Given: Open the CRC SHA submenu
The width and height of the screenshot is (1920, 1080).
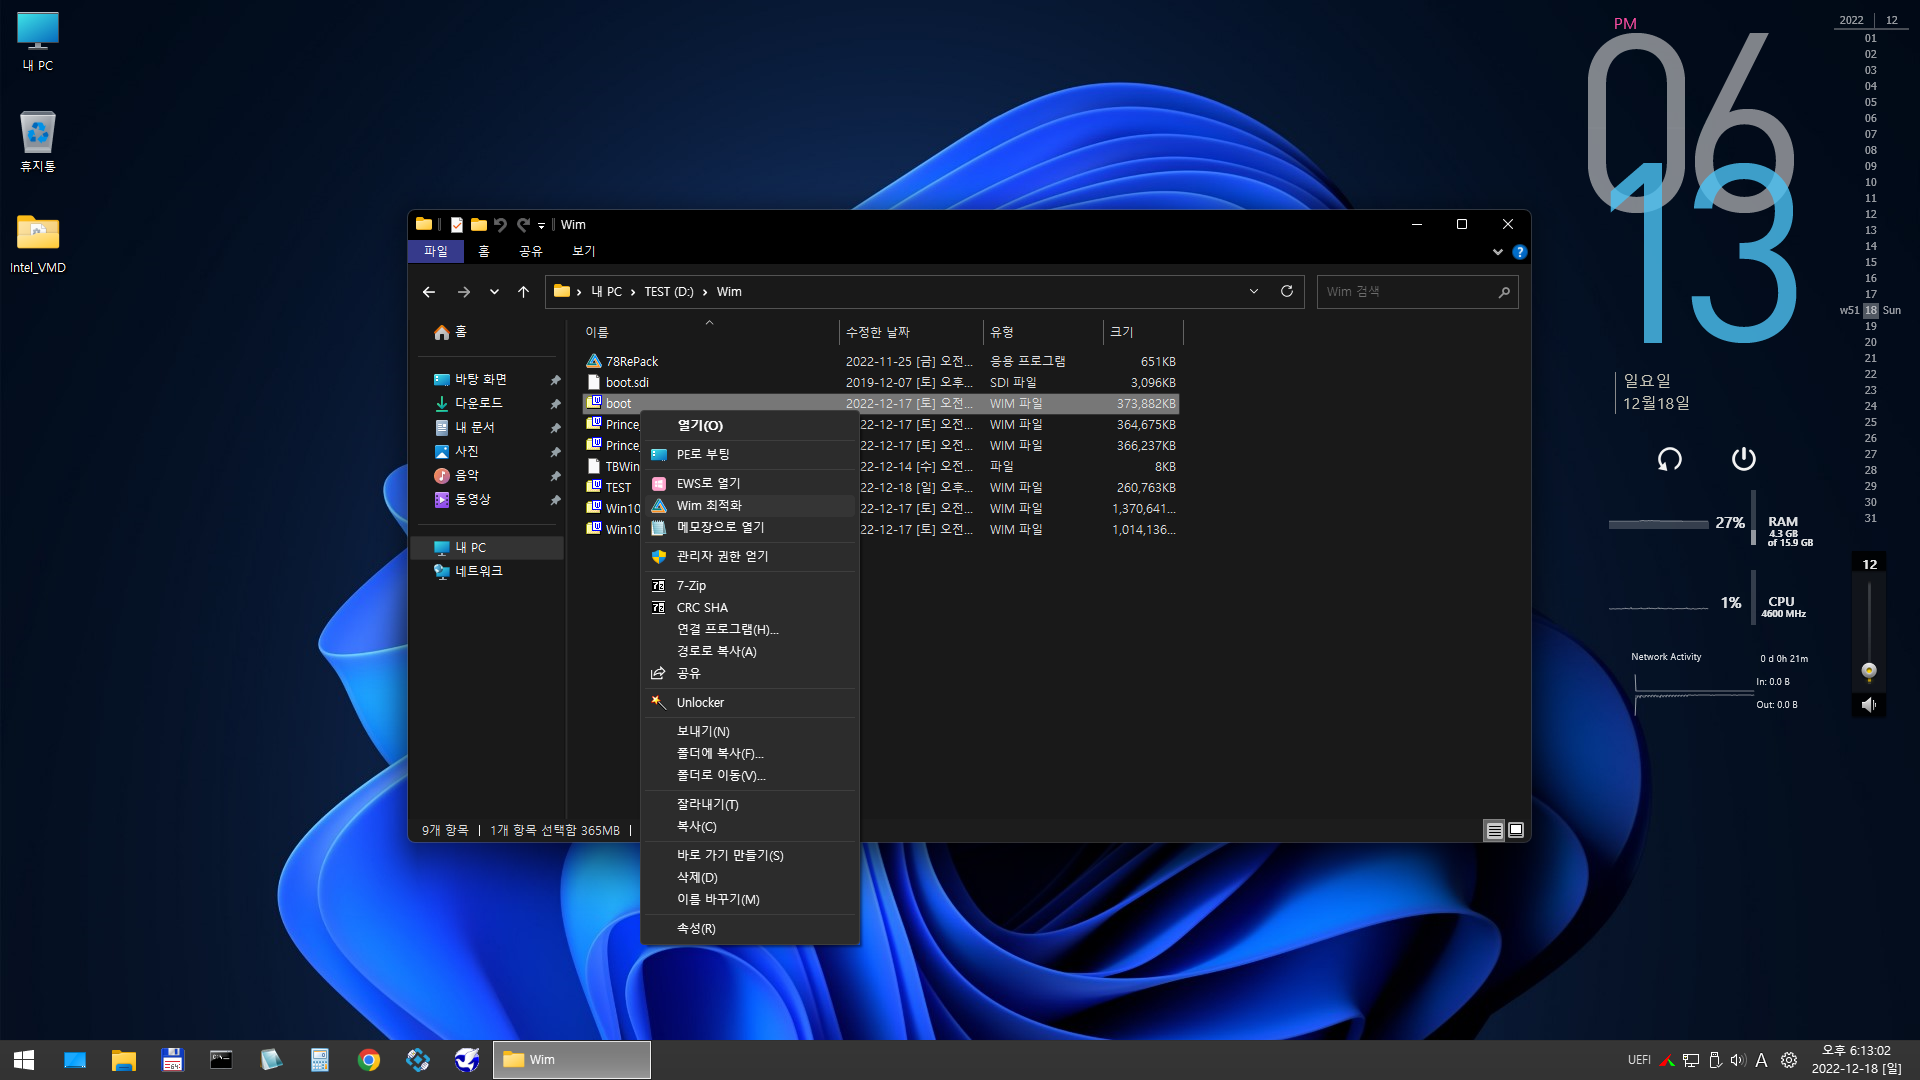Looking at the screenshot, I should 750,607.
